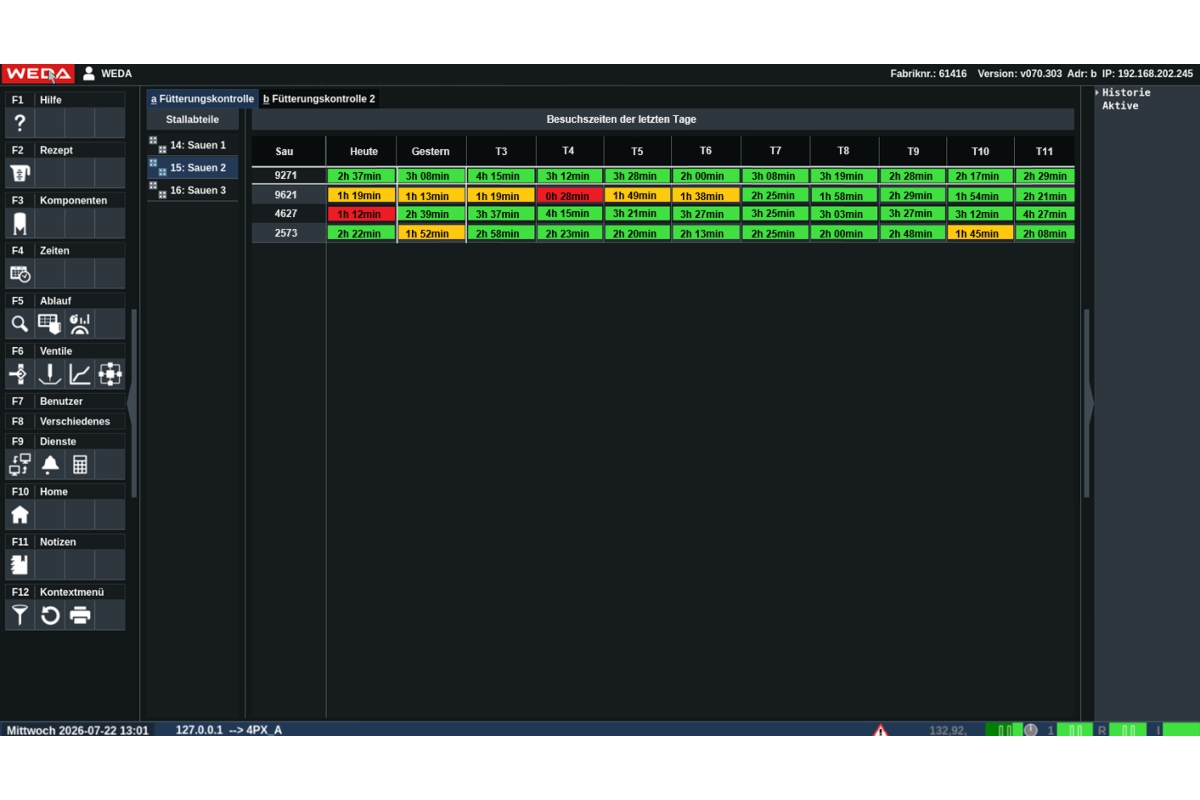Open the Dienste alarm bell icon
The height and width of the screenshot is (800, 1200).
click(49, 464)
